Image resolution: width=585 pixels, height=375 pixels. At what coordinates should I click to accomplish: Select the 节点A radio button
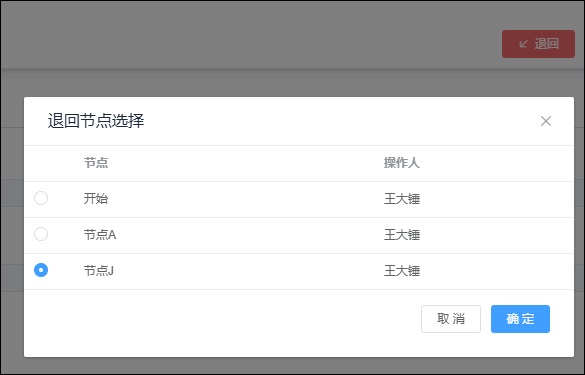pos(41,234)
